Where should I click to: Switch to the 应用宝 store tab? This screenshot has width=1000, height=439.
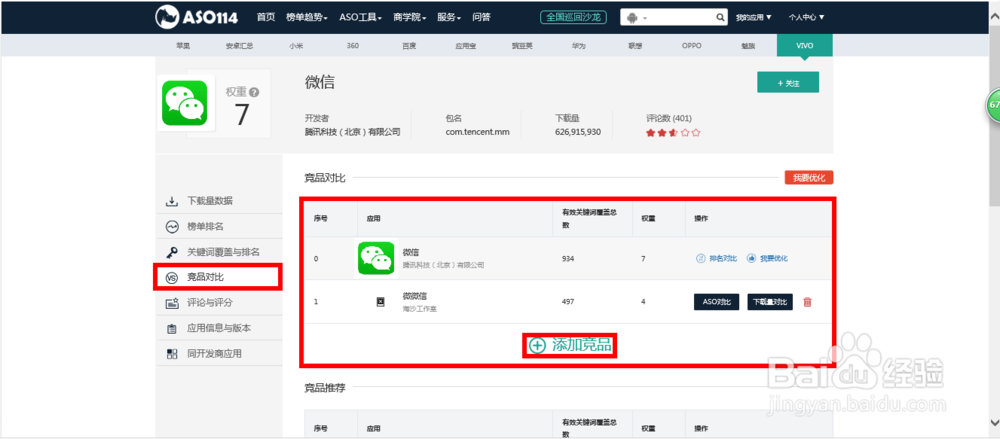pos(465,46)
